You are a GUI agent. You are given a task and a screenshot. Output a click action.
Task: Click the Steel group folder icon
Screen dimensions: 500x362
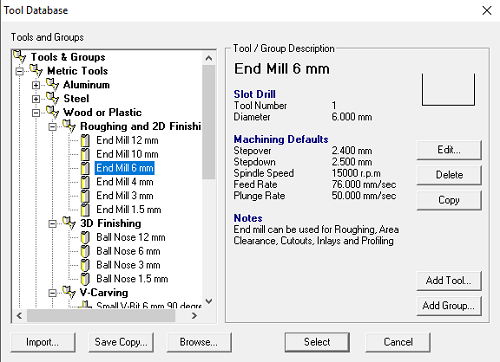[x=52, y=98]
